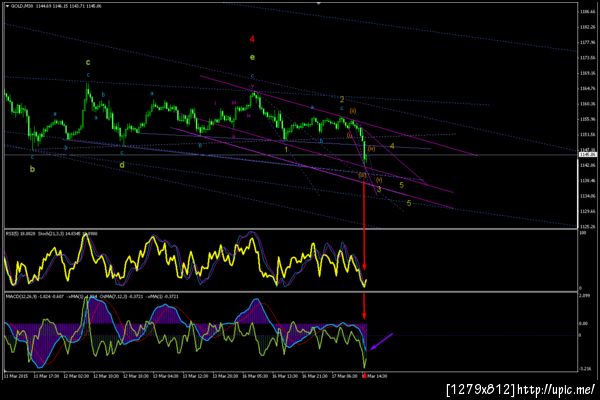The height and width of the screenshot is (400, 600).
Task: Click the 1134.06 price axis value
Action: [589, 196]
